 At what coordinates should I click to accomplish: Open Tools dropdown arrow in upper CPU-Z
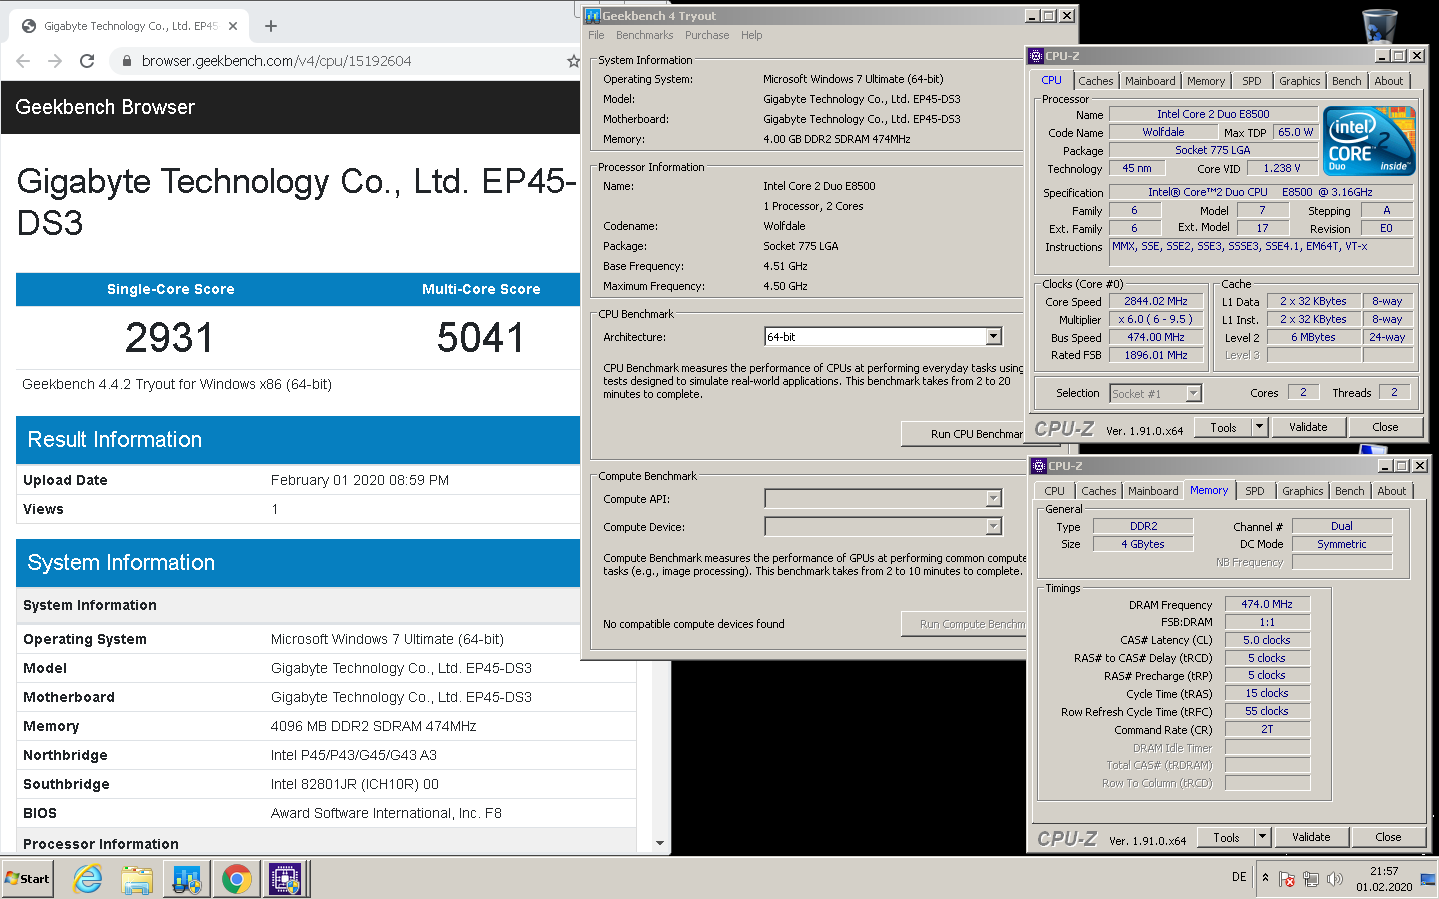[1260, 427]
